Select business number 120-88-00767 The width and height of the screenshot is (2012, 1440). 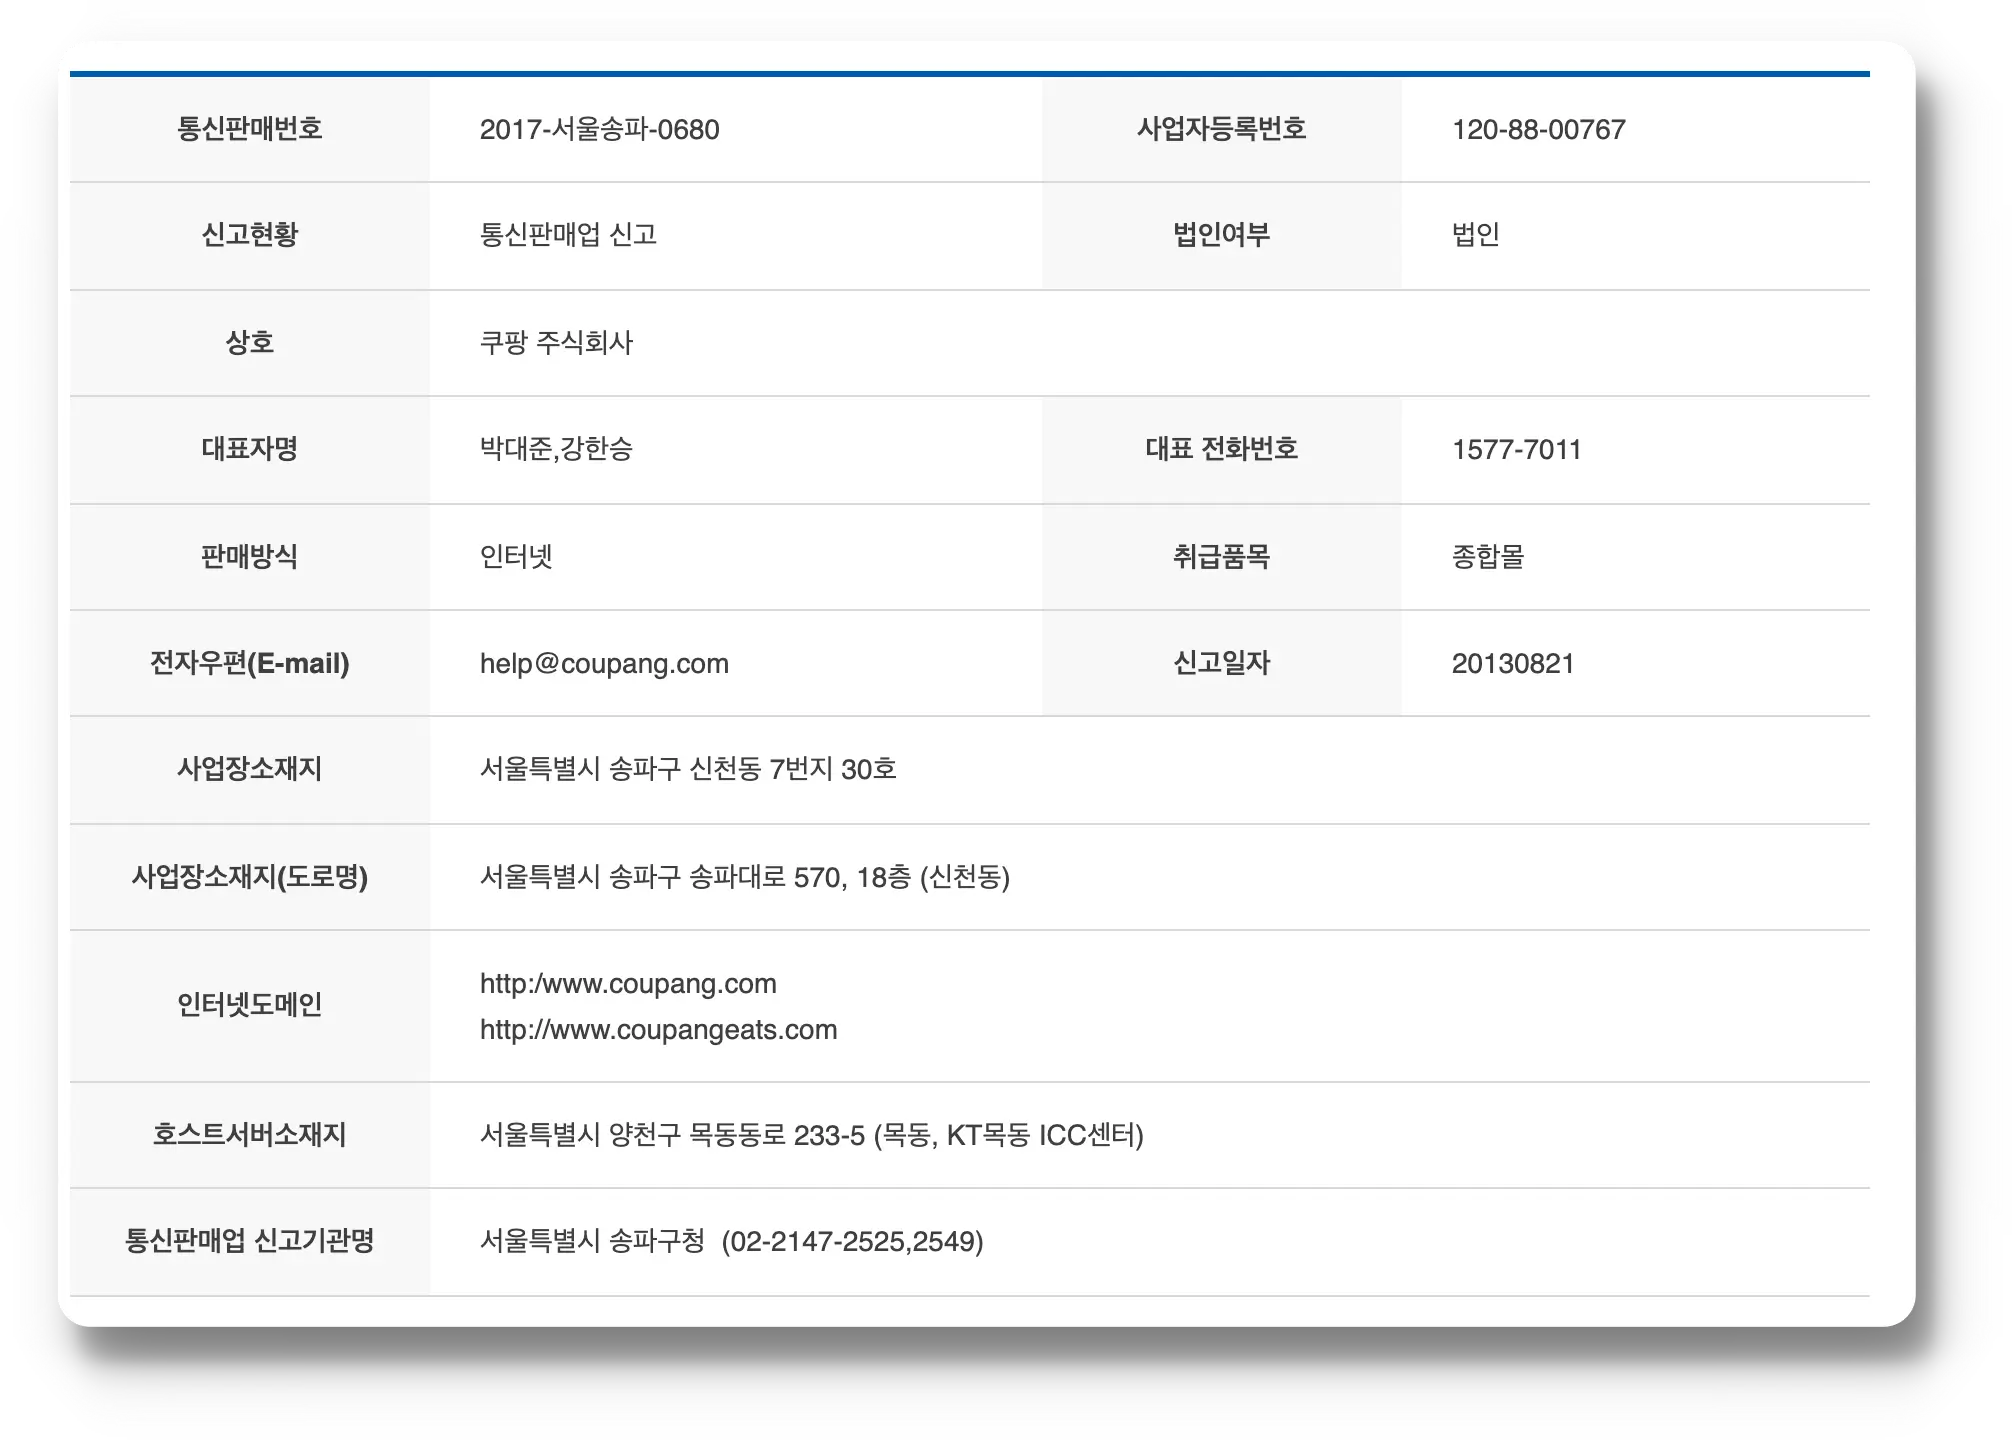tap(1538, 129)
